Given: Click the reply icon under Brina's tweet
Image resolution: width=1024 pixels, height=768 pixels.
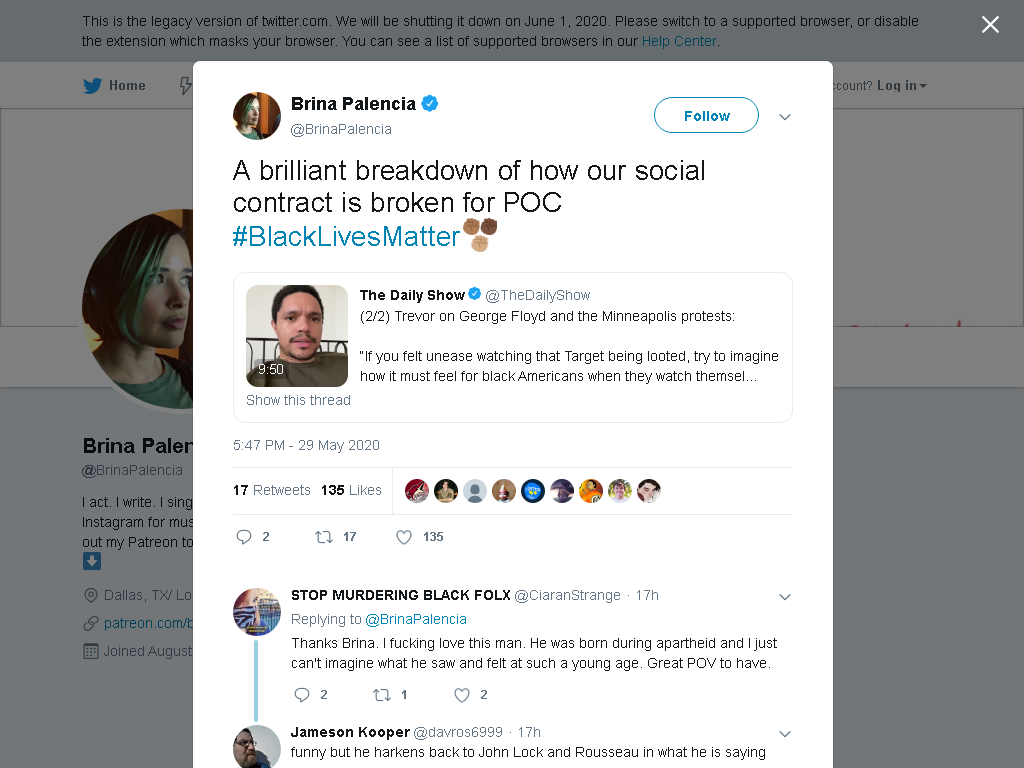Looking at the screenshot, I should pos(244,537).
